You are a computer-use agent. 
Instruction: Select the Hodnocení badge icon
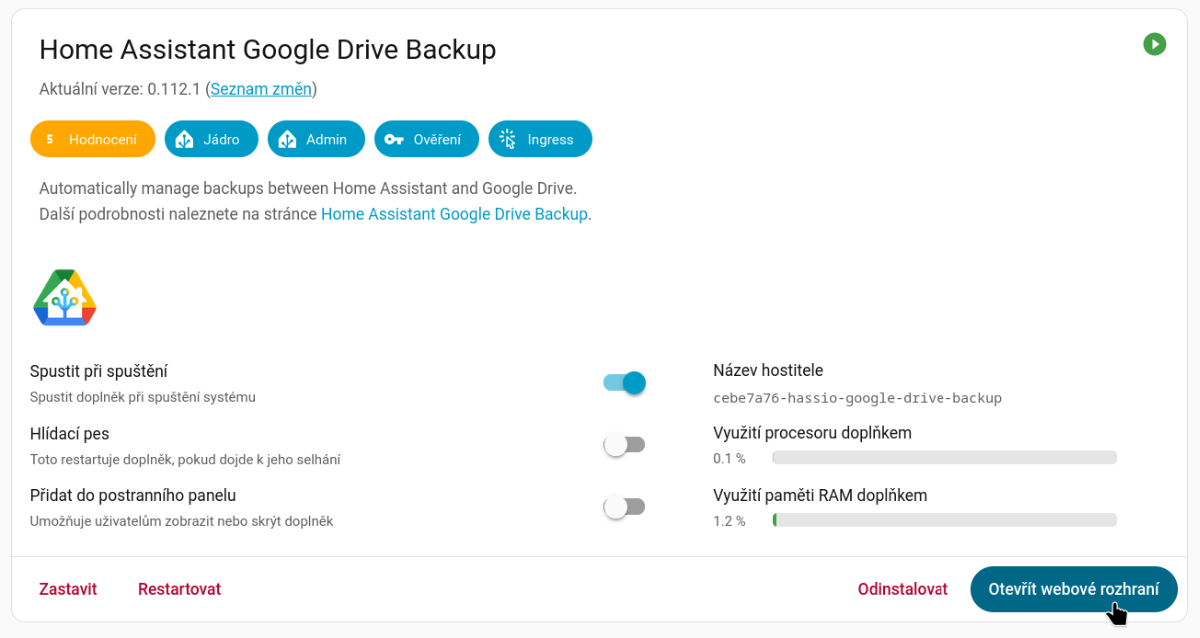click(x=50, y=139)
